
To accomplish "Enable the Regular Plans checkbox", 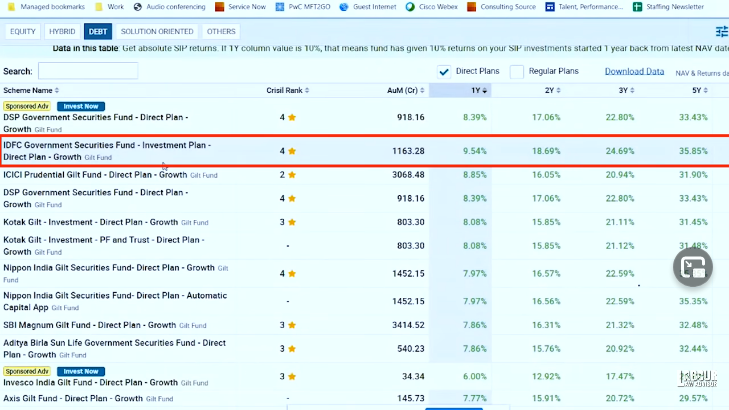I will 517,72.
